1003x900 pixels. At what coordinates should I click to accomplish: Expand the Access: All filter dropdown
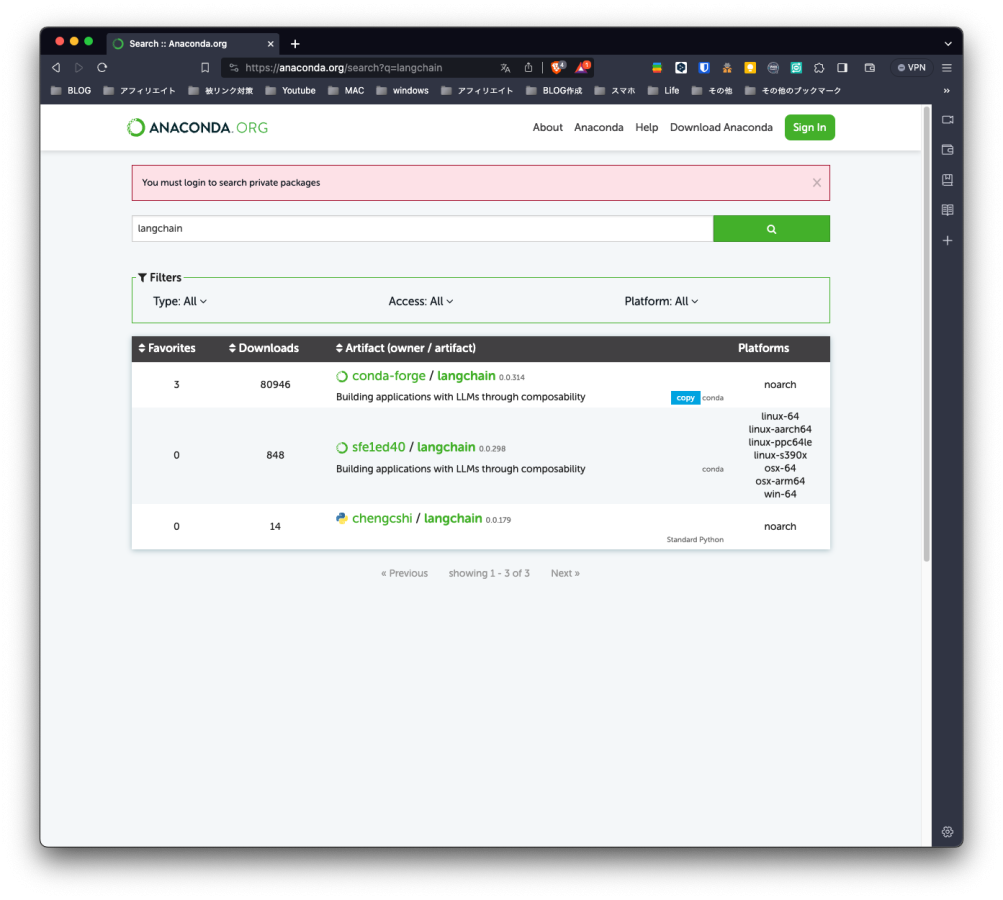(421, 301)
